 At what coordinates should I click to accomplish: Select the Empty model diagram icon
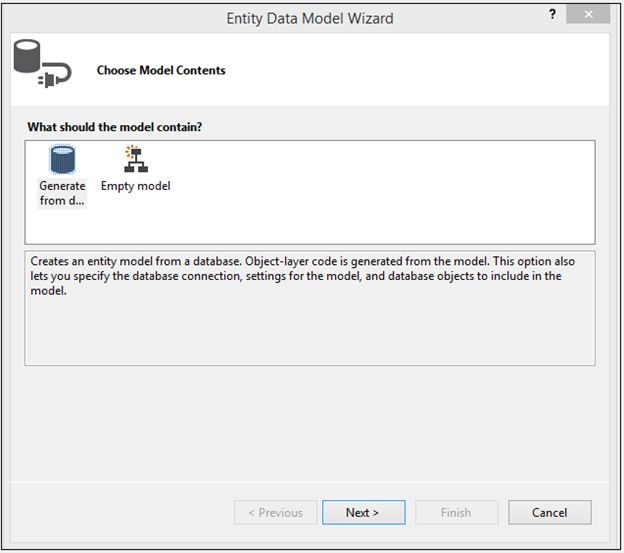pyautogui.click(x=135, y=161)
